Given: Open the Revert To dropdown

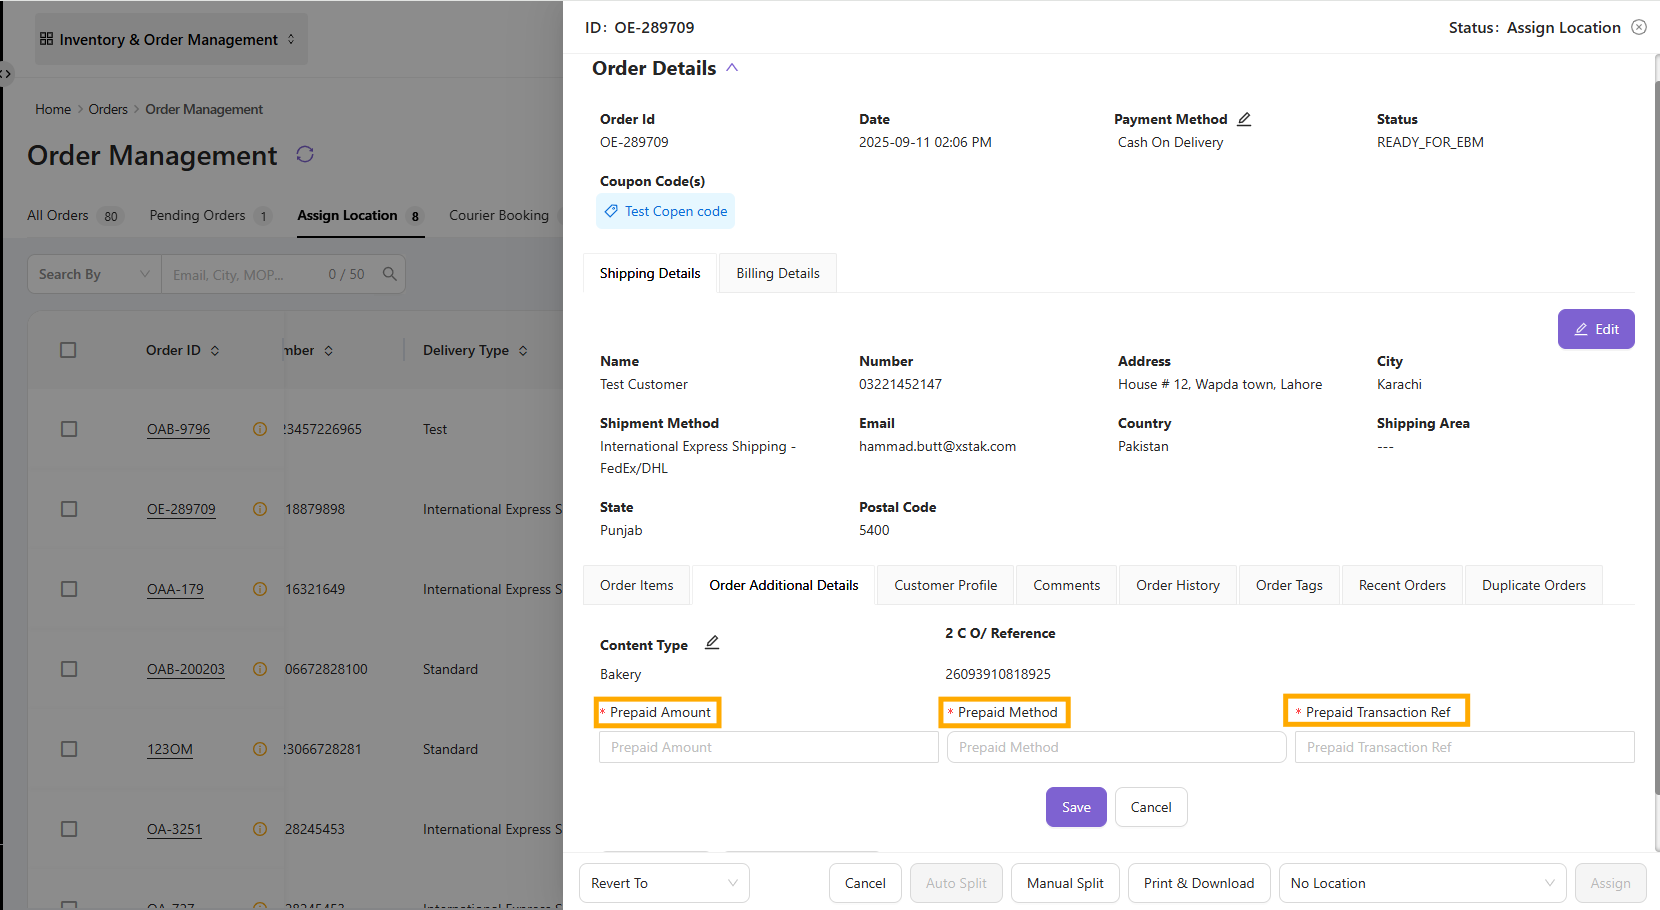Looking at the screenshot, I should [664, 883].
